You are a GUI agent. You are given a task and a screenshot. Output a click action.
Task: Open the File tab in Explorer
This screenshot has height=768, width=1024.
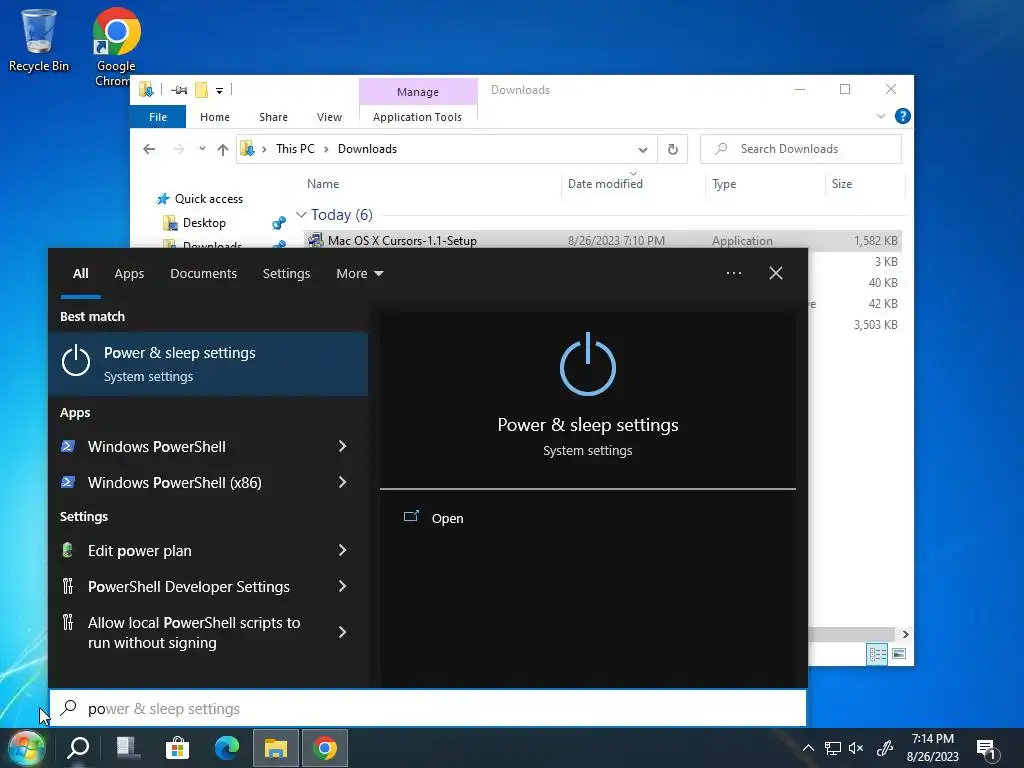[x=158, y=117]
